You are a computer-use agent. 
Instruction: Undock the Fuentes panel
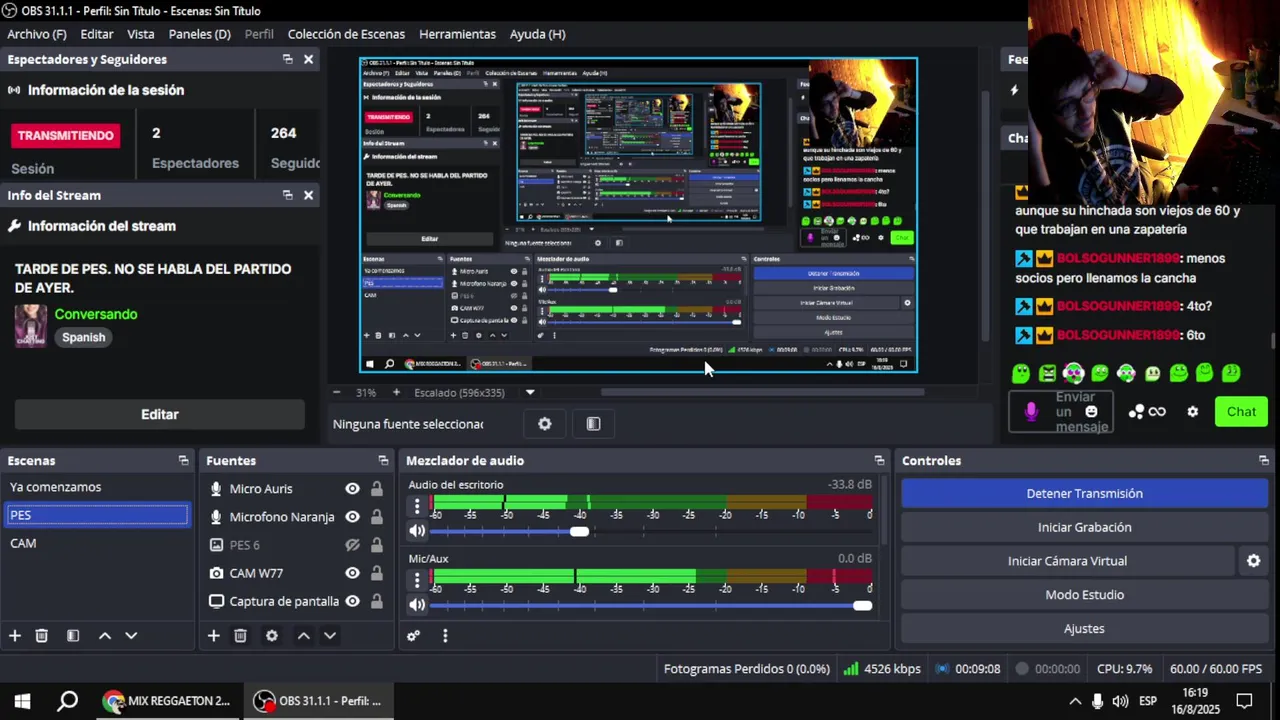tap(383, 461)
